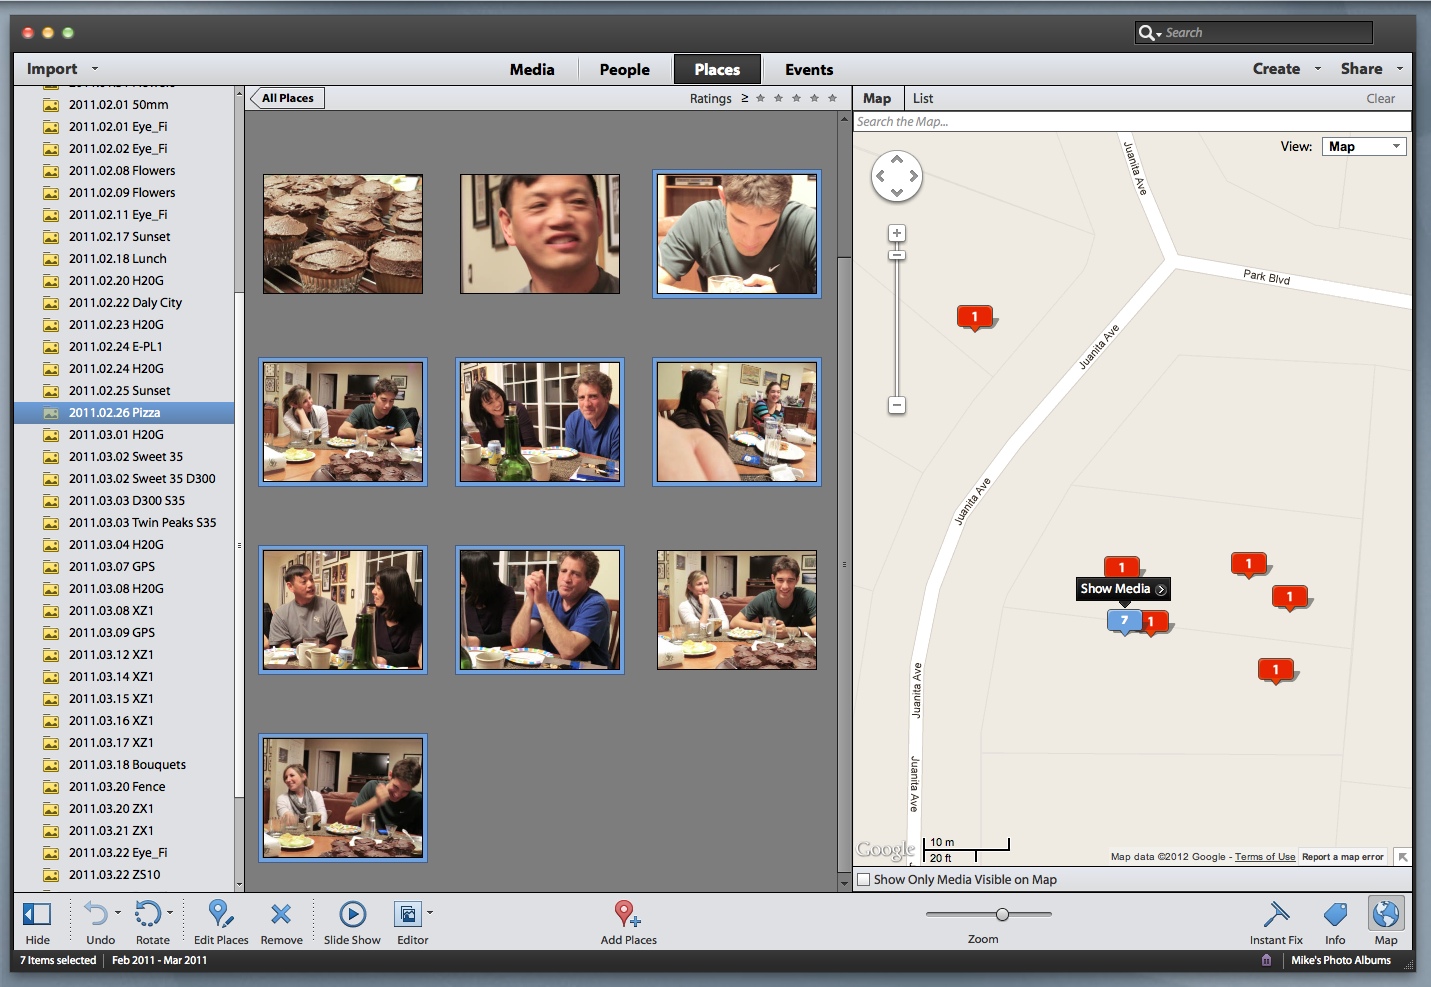The width and height of the screenshot is (1431, 987).
Task: Adjust the thumbnail Zoom slider
Action: tap(1002, 914)
